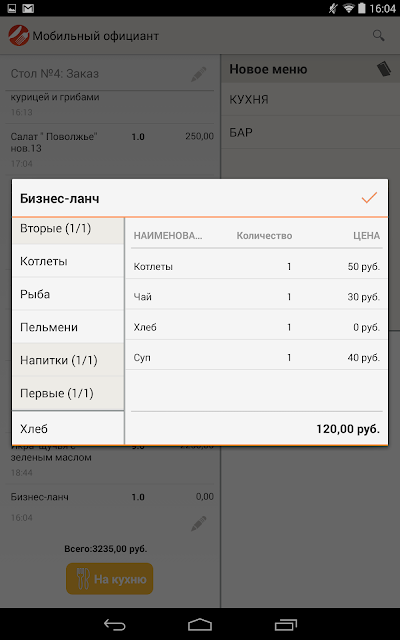
Task: Open the КУХНЯ menu section
Action: click(x=311, y=100)
